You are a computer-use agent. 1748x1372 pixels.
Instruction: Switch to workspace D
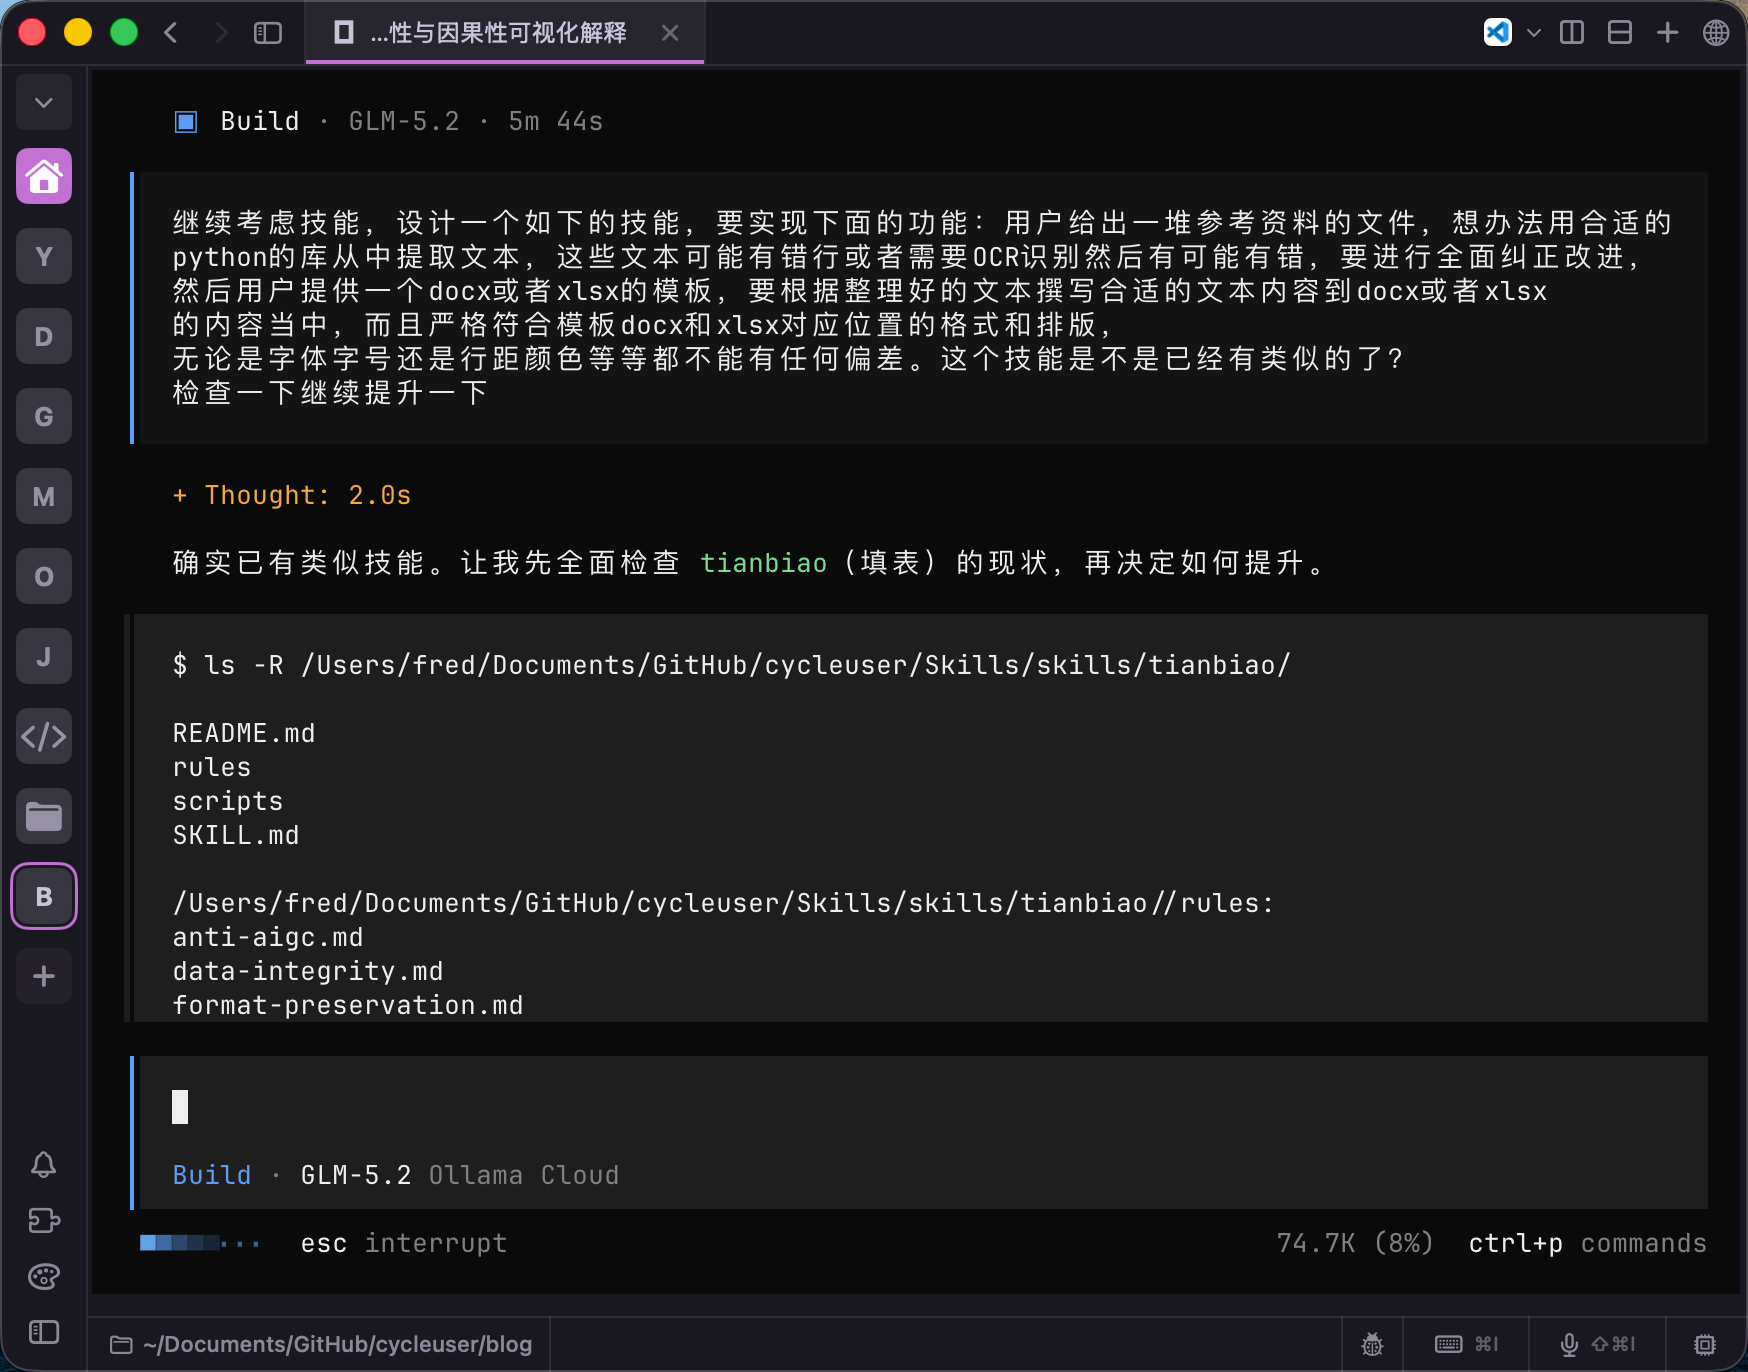pos(44,336)
